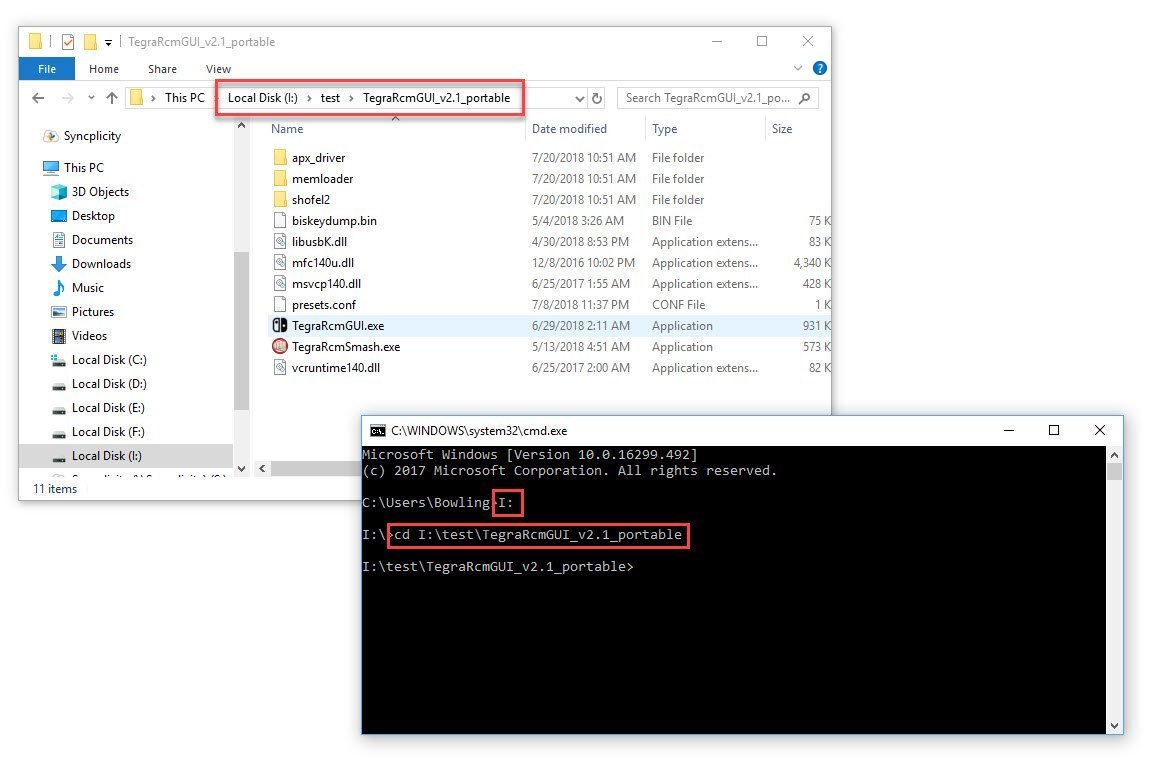The height and width of the screenshot is (762, 1160).
Task: Click chevron after Local Disk (I:) breadcrumb
Action: point(309,98)
